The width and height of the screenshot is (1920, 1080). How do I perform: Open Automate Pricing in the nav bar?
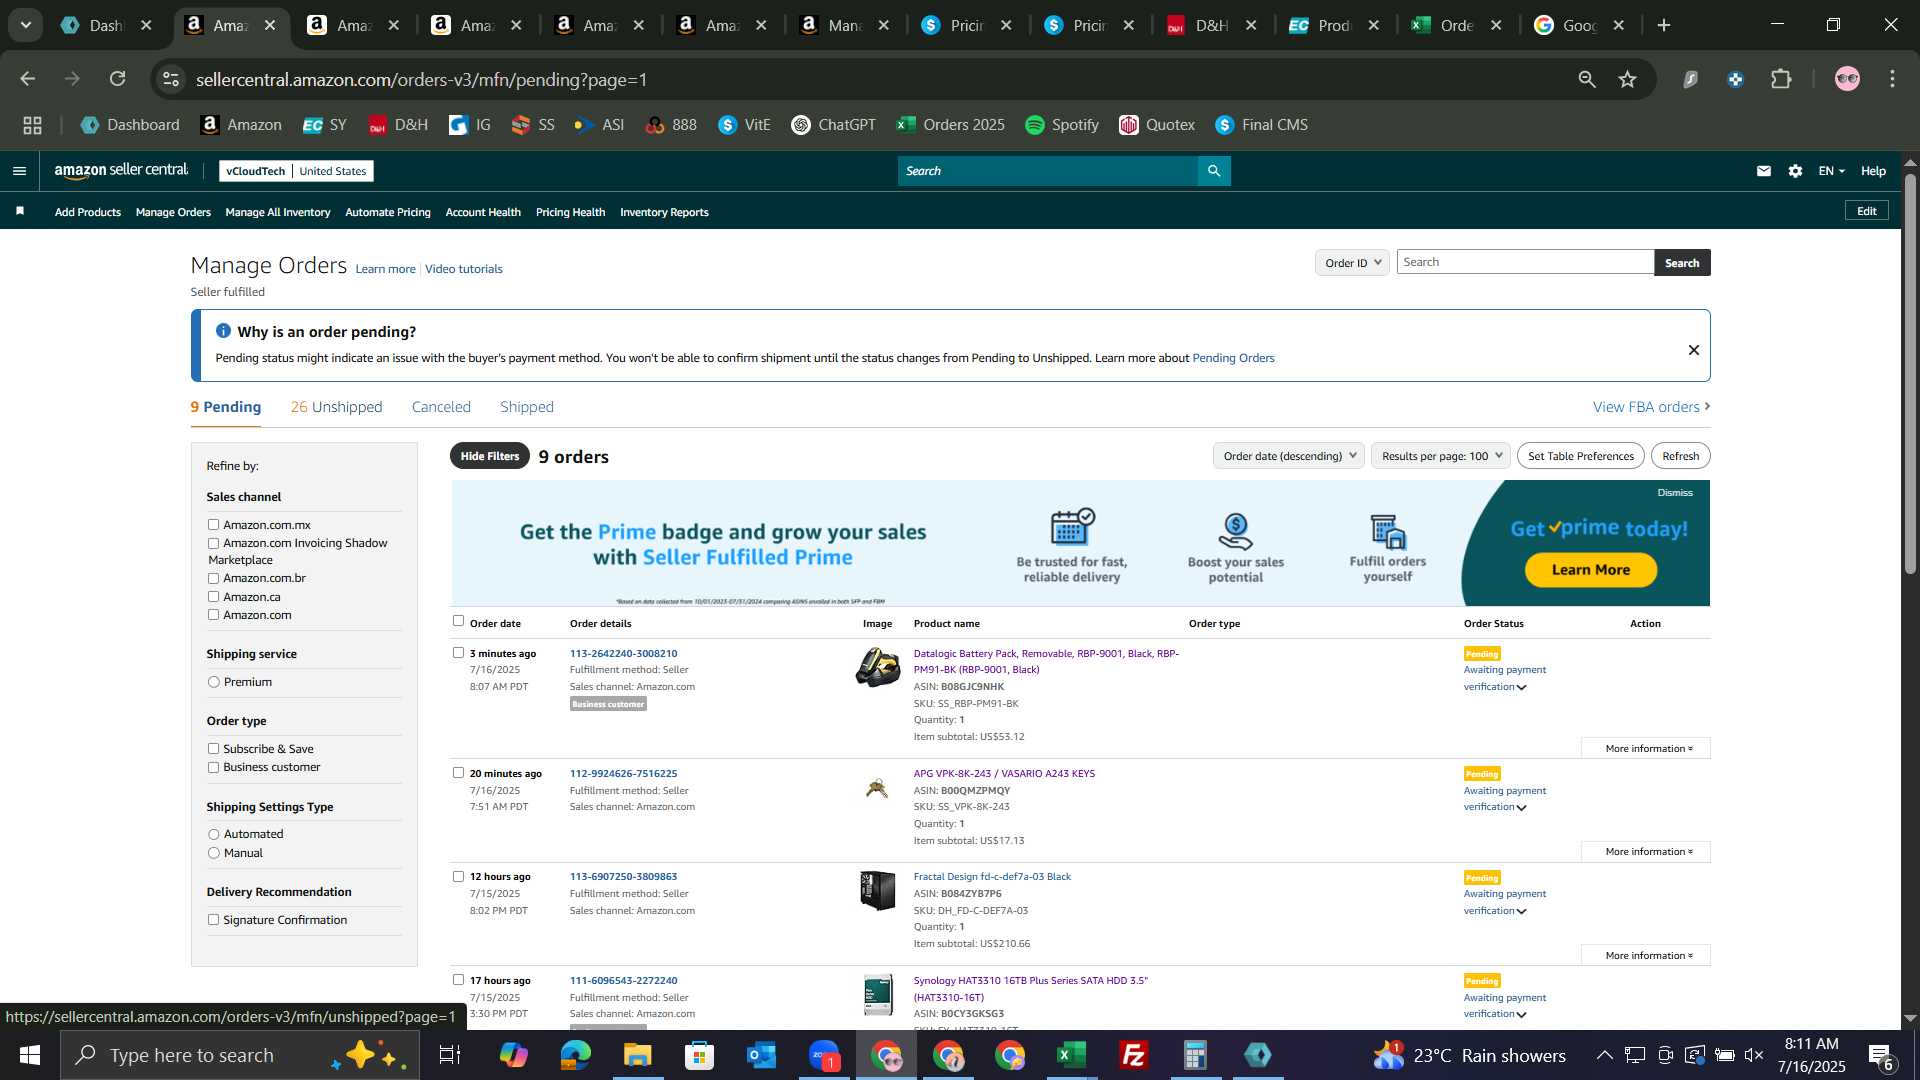pyautogui.click(x=388, y=212)
